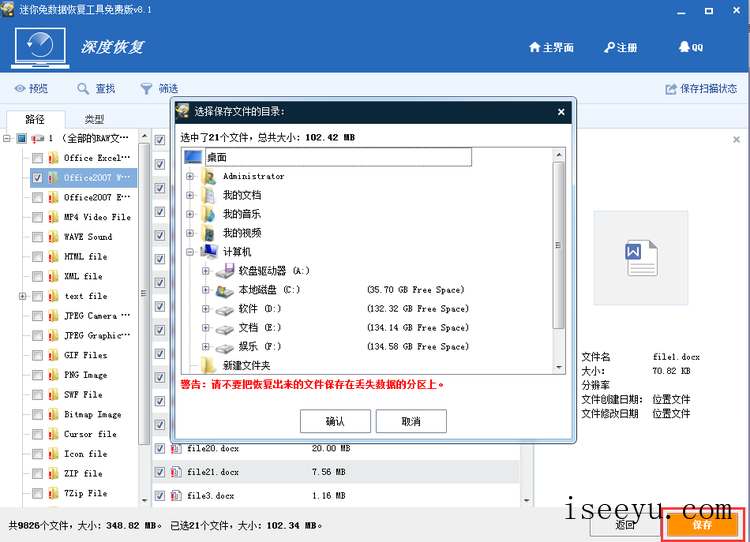Toggle the file20.docx checkbox
Image resolution: width=750 pixels, height=542 pixels.
[160, 448]
